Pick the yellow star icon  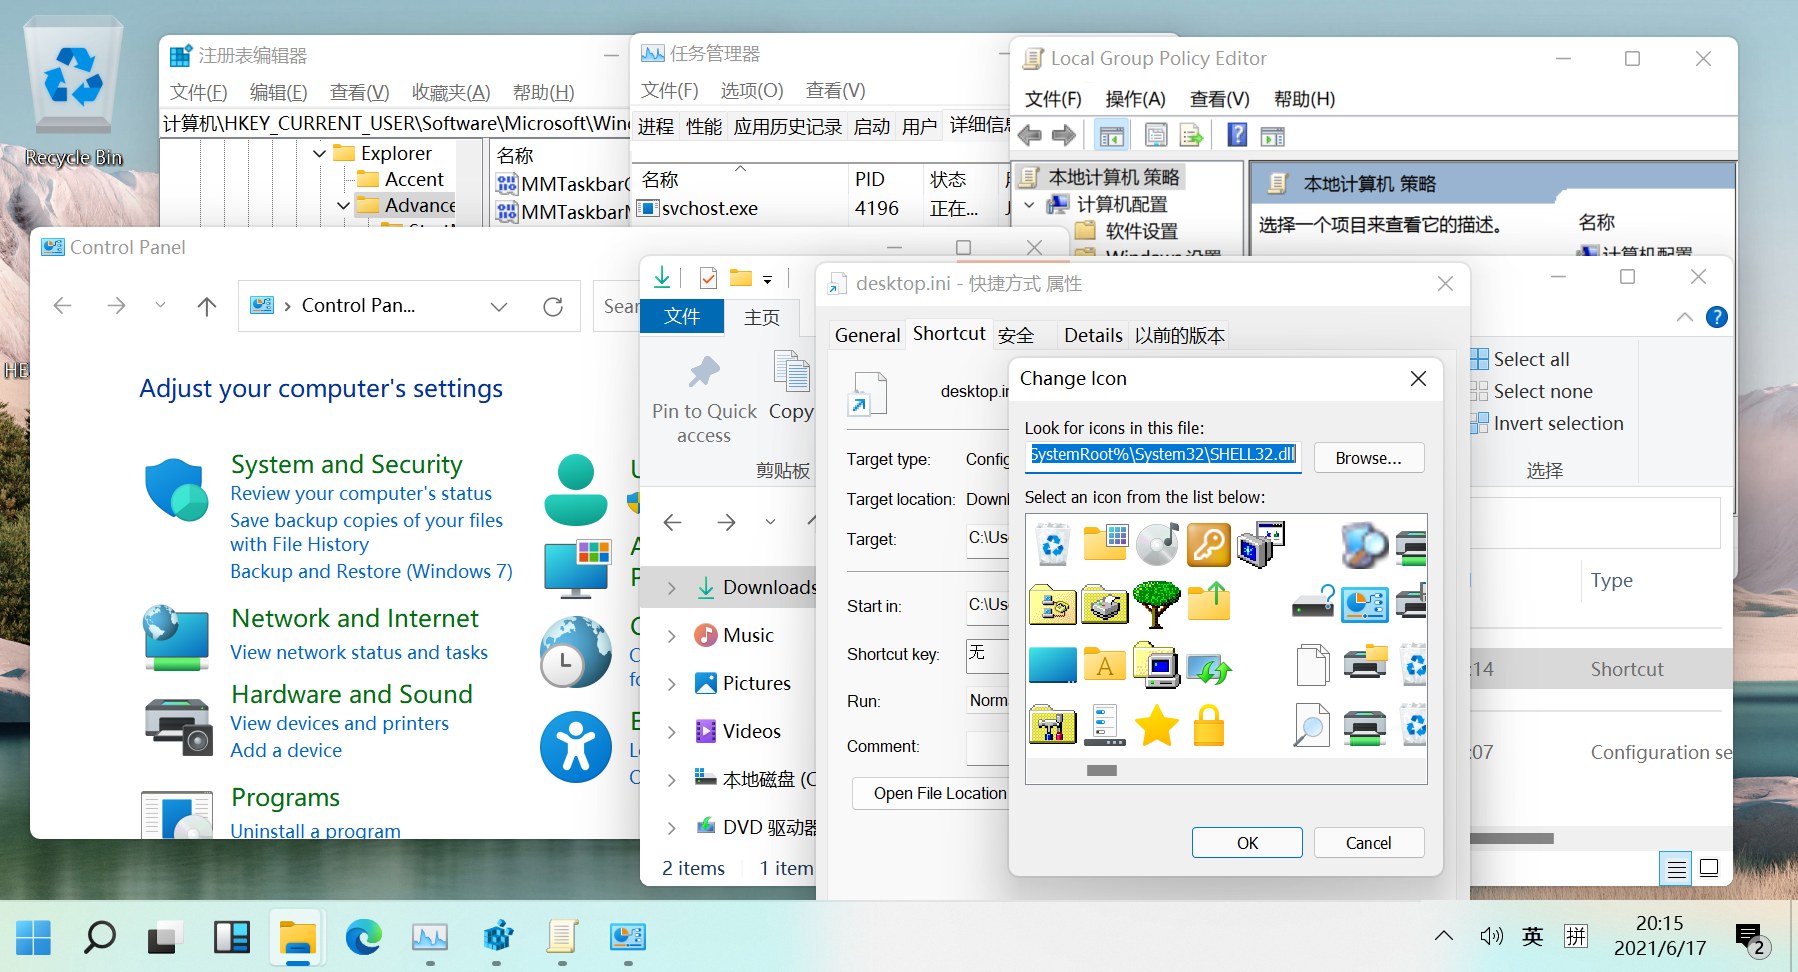point(1156,725)
